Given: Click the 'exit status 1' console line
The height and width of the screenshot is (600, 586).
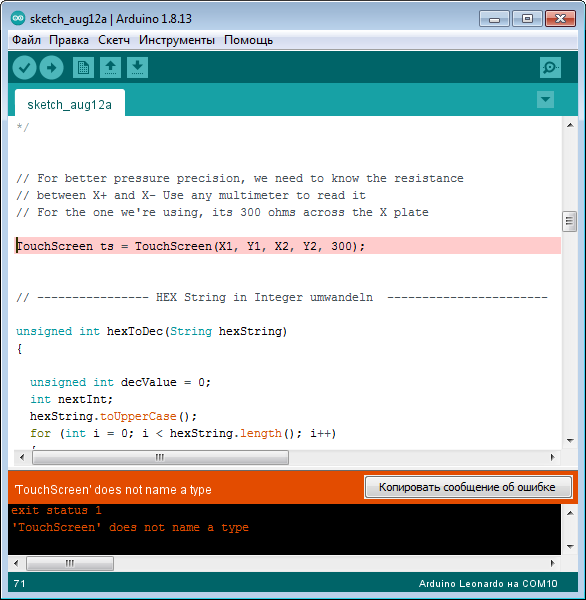Looking at the screenshot, I should (x=56, y=510).
